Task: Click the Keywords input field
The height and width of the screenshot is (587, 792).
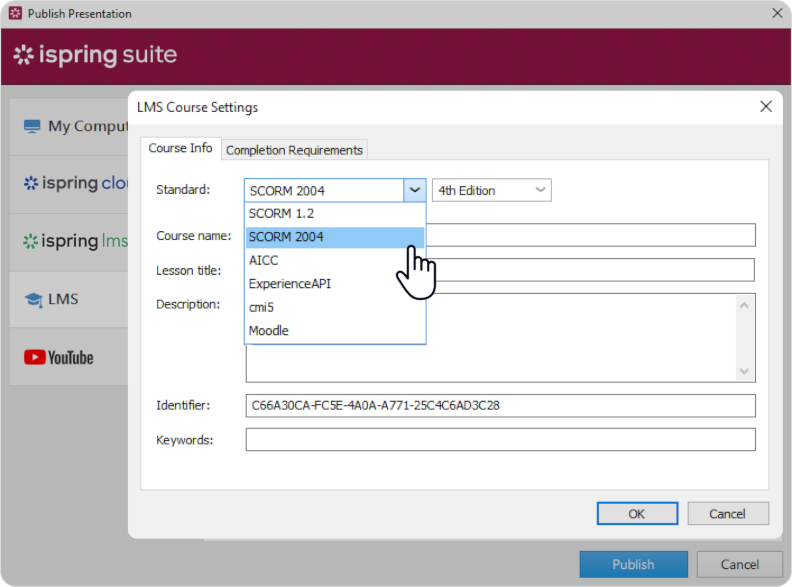Action: point(501,439)
